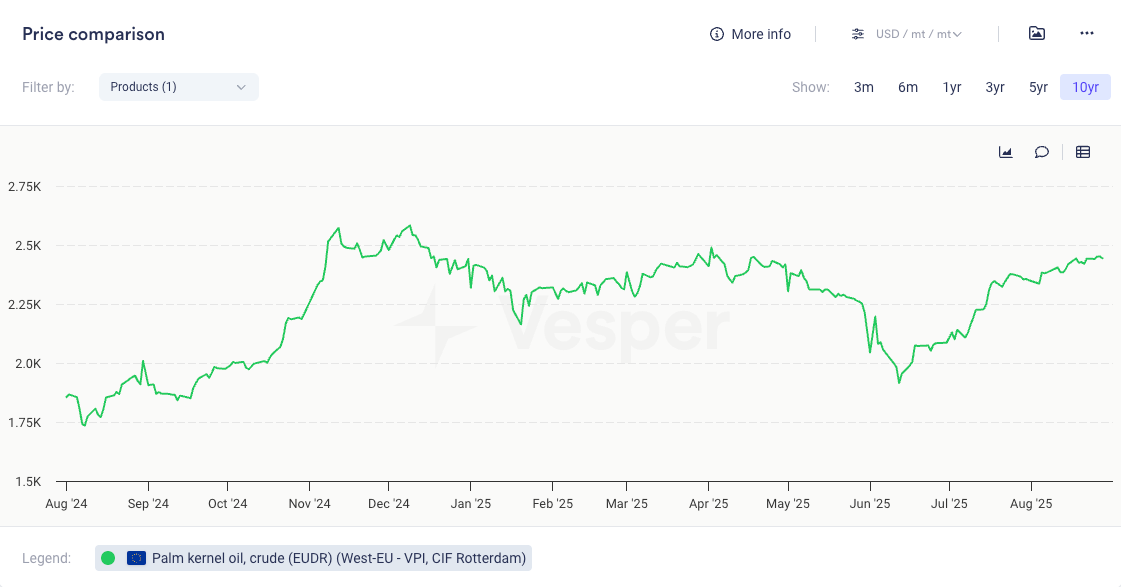Viewport: 1121px width, 587px height.
Task: Click the EU flag legend icon
Action: 137,558
